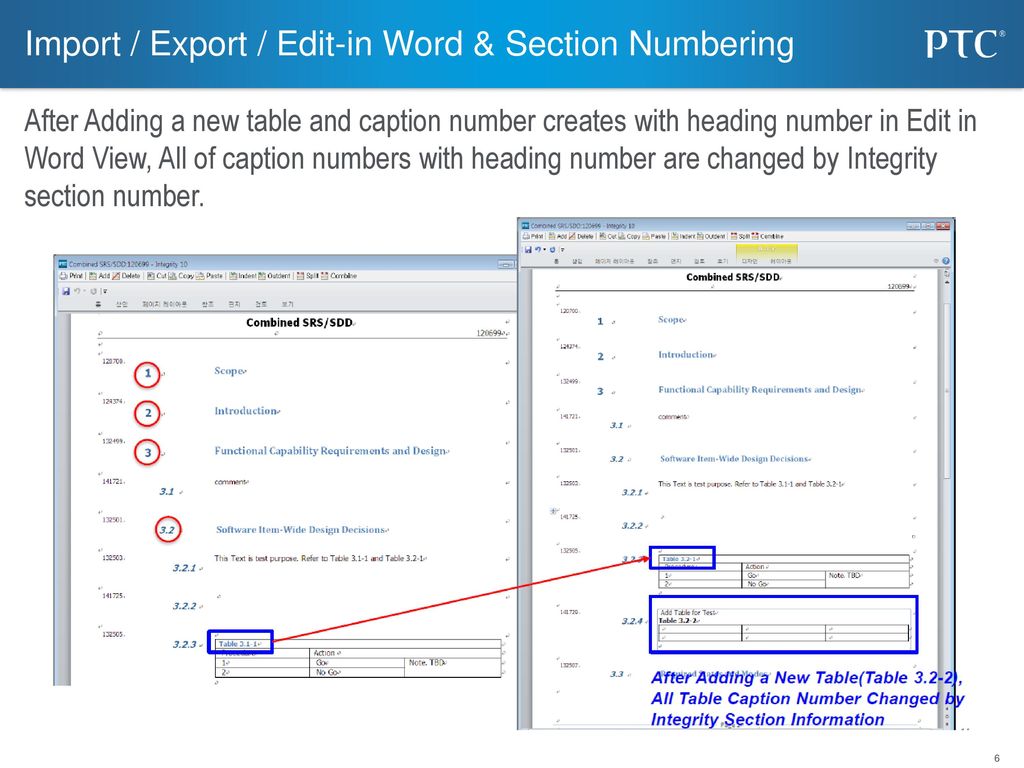Click Cut icon in left Integrity window
The width and height of the screenshot is (1024, 768).
click(x=151, y=276)
